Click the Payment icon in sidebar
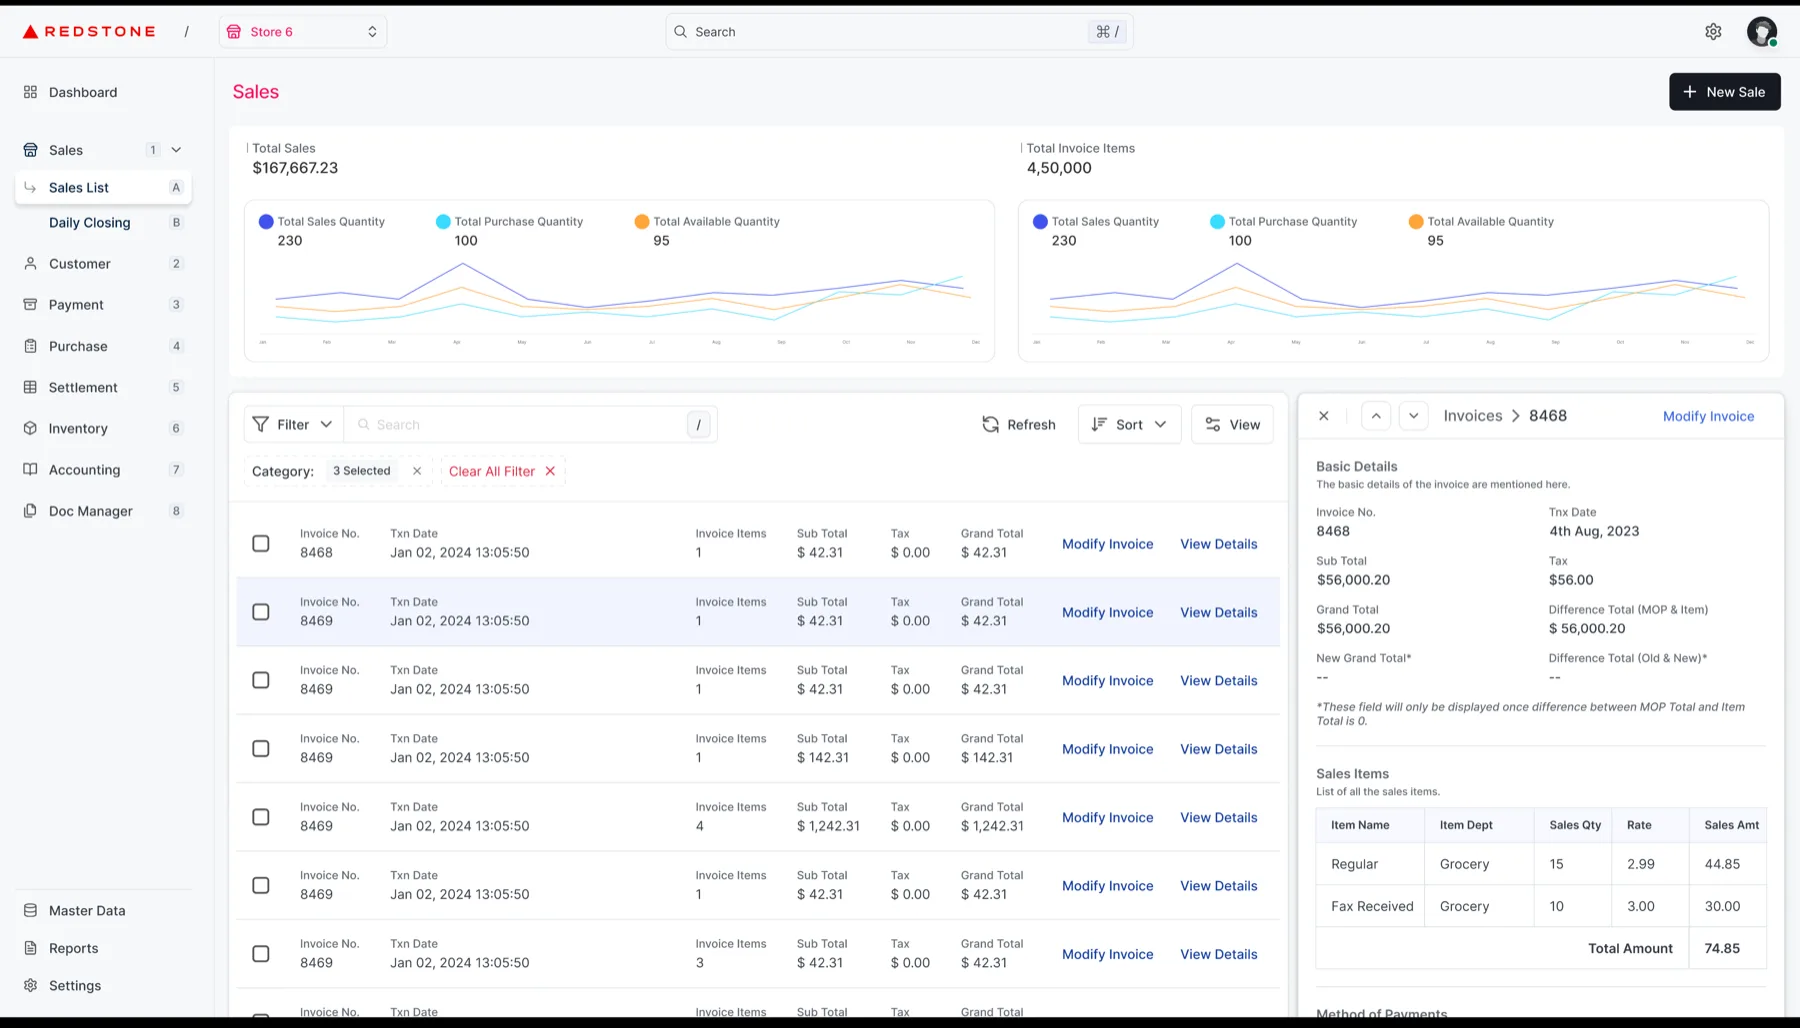 30,305
